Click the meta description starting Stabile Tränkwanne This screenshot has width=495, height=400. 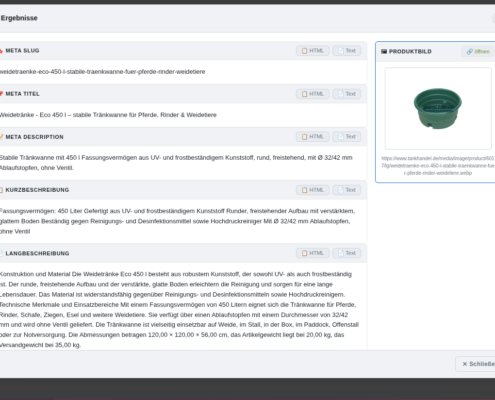(176, 163)
